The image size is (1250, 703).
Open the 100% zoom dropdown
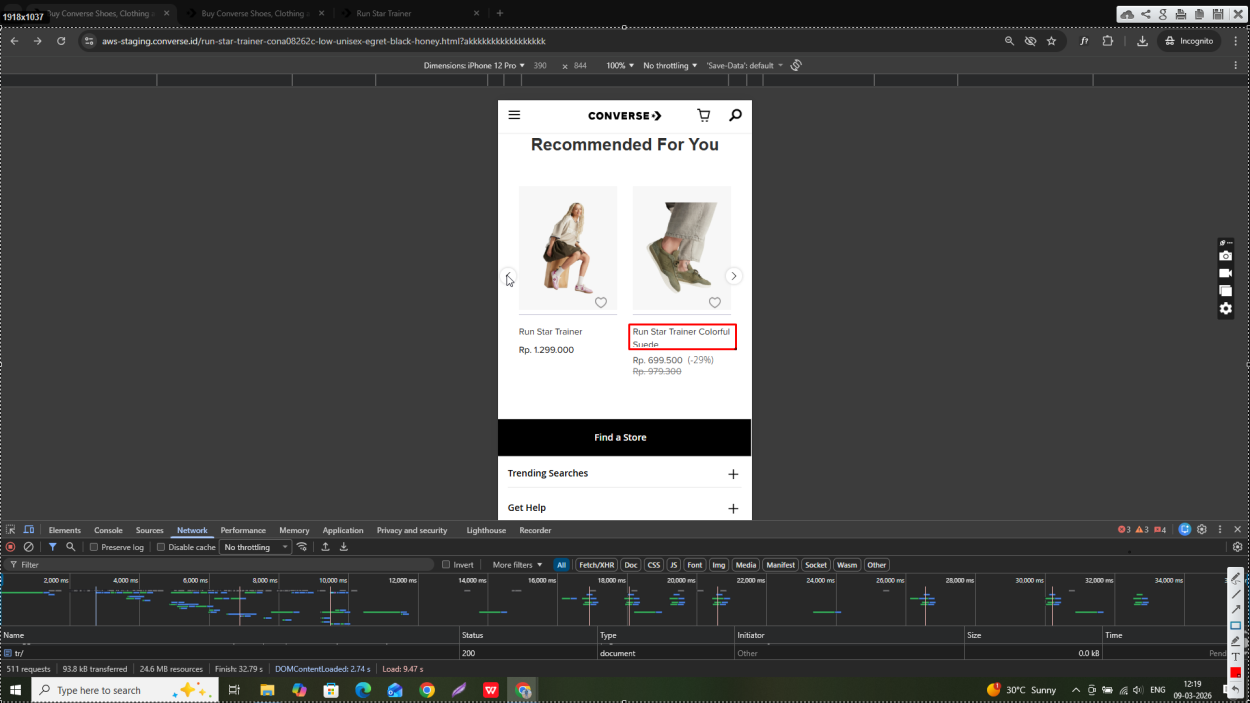click(x=620, y=65)
